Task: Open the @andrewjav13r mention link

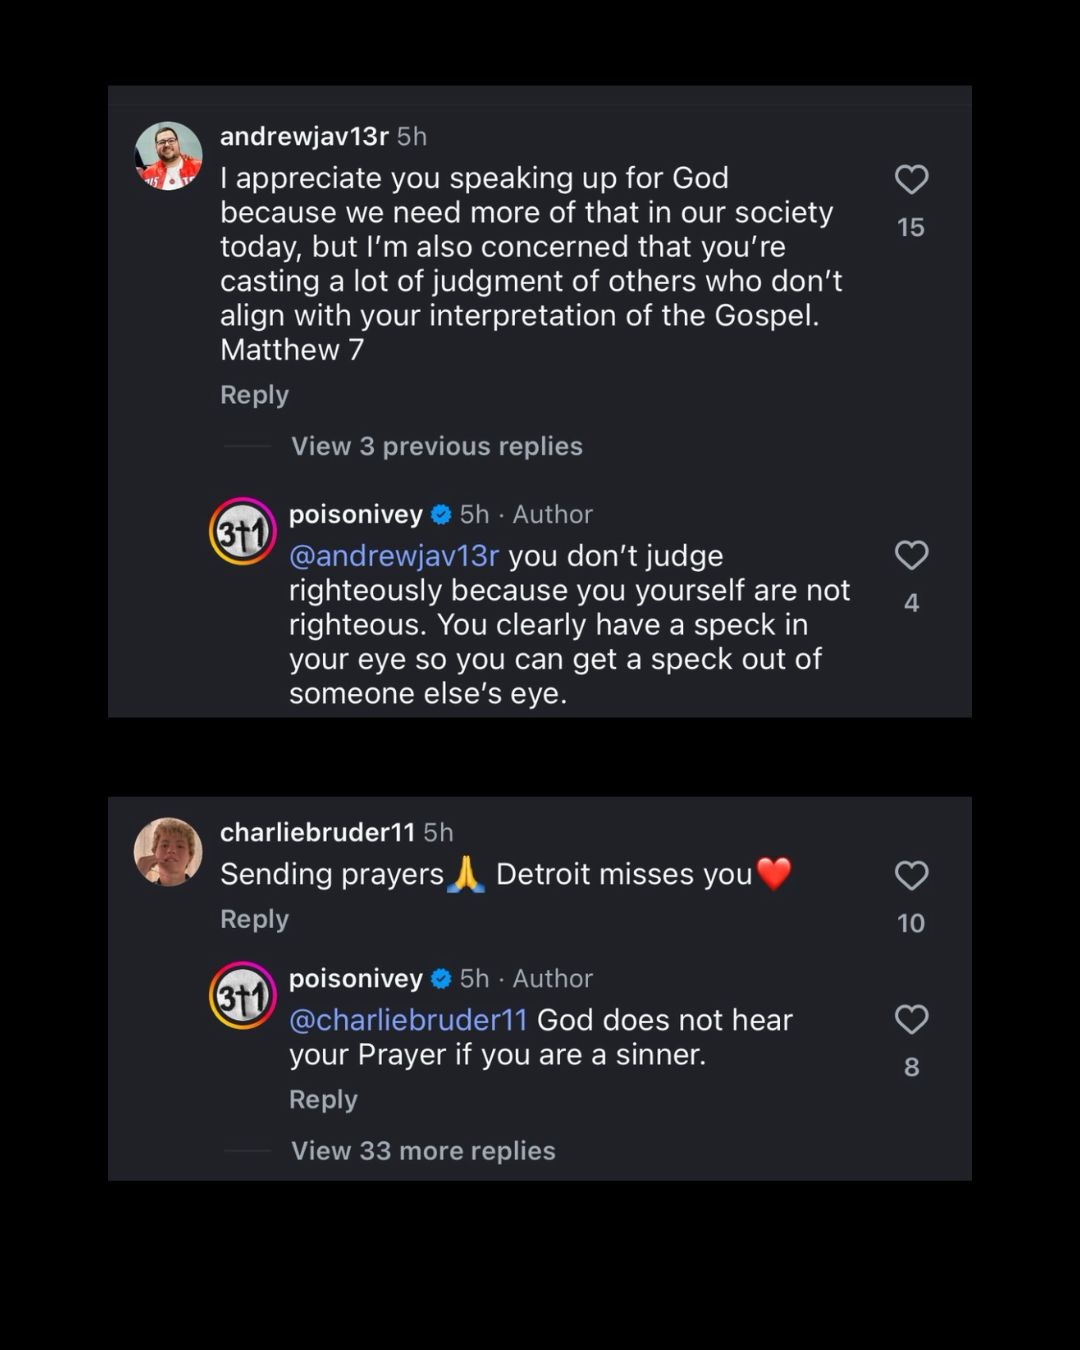Action: pyautogui.click(x=393, y=556)
